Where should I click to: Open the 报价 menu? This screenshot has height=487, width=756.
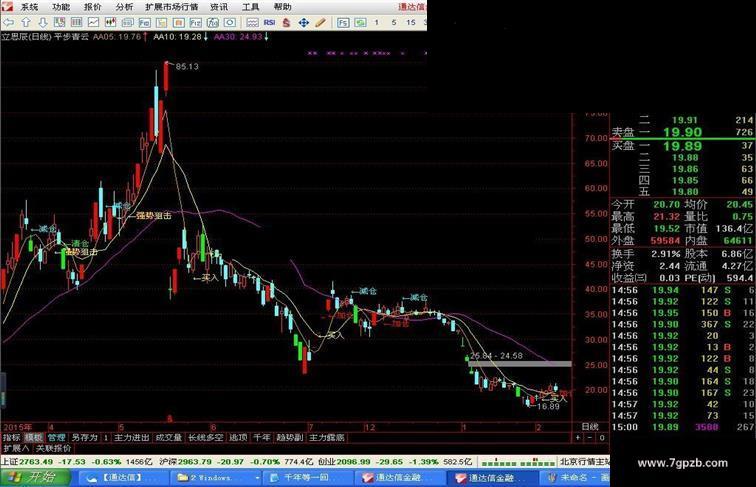[93, 7]
